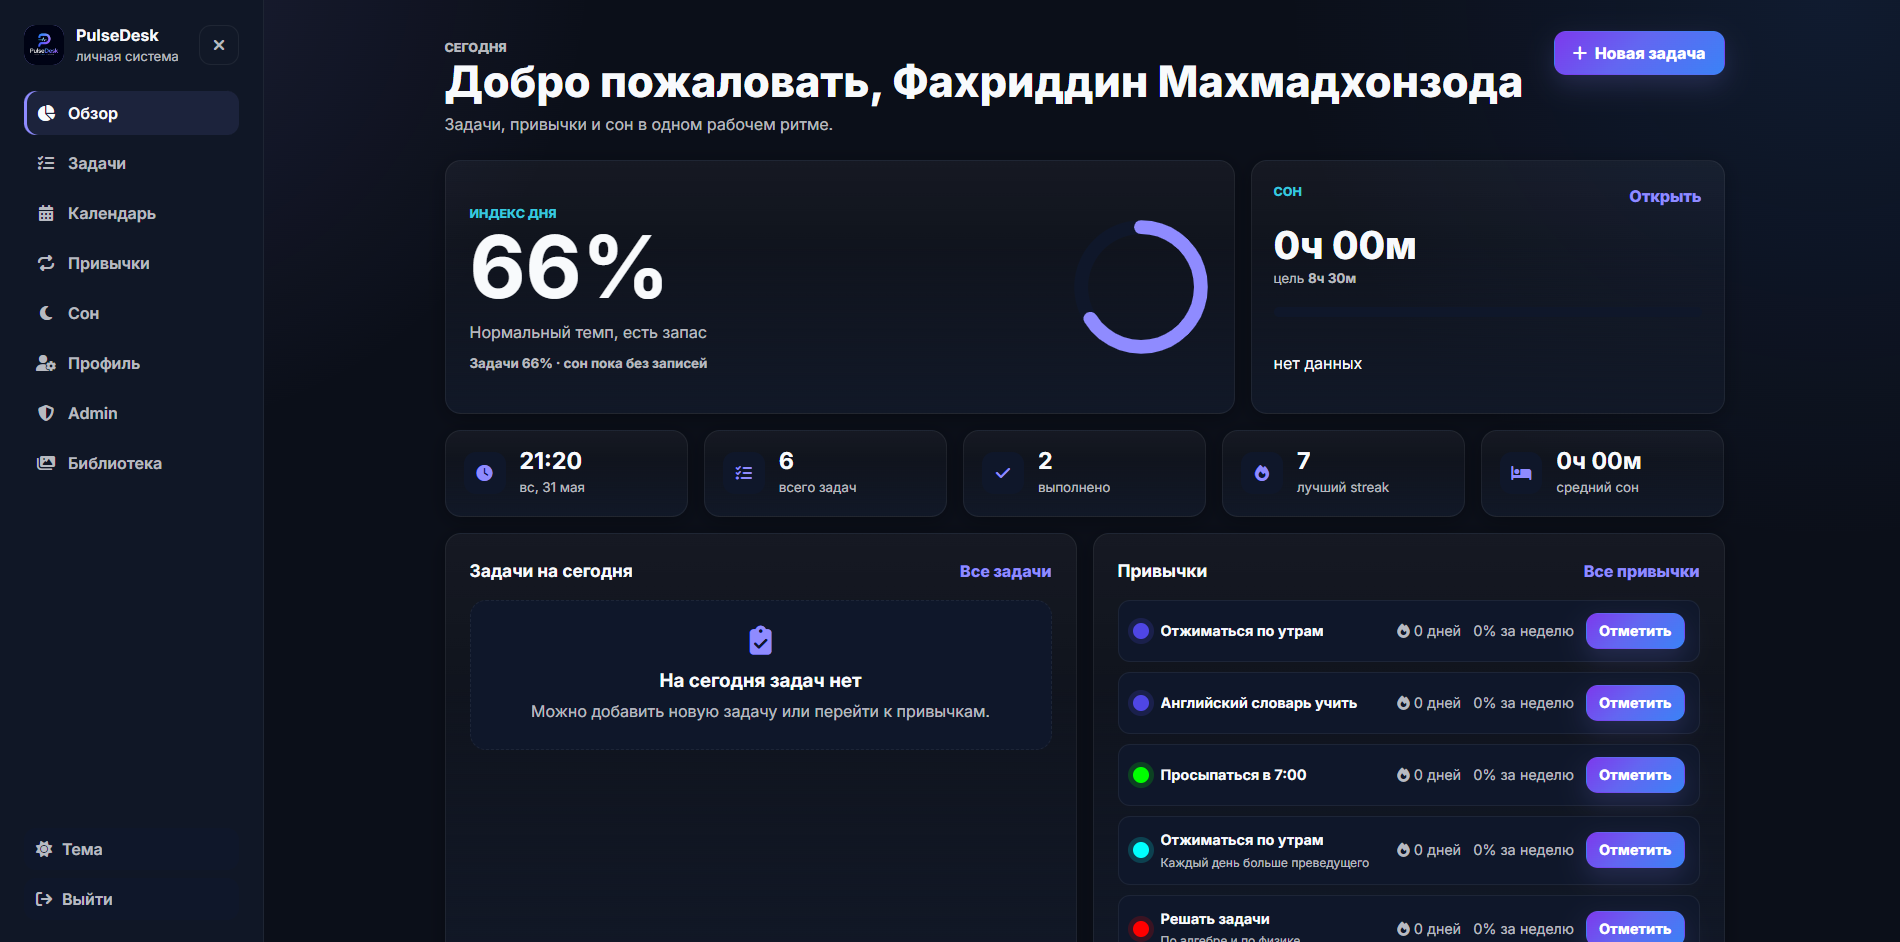
Task: Click the 66% day index value
Action: click(x=567, y=267)
